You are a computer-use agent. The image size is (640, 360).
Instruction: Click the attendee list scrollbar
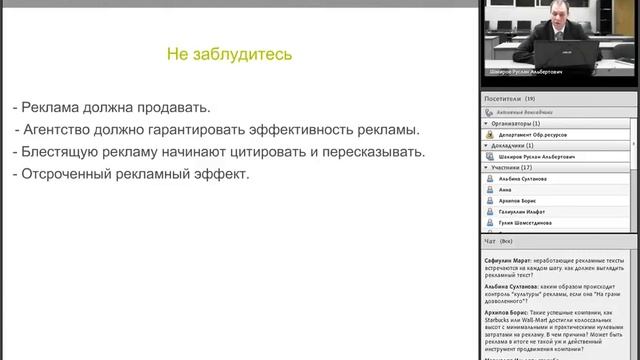click(633, 176)
